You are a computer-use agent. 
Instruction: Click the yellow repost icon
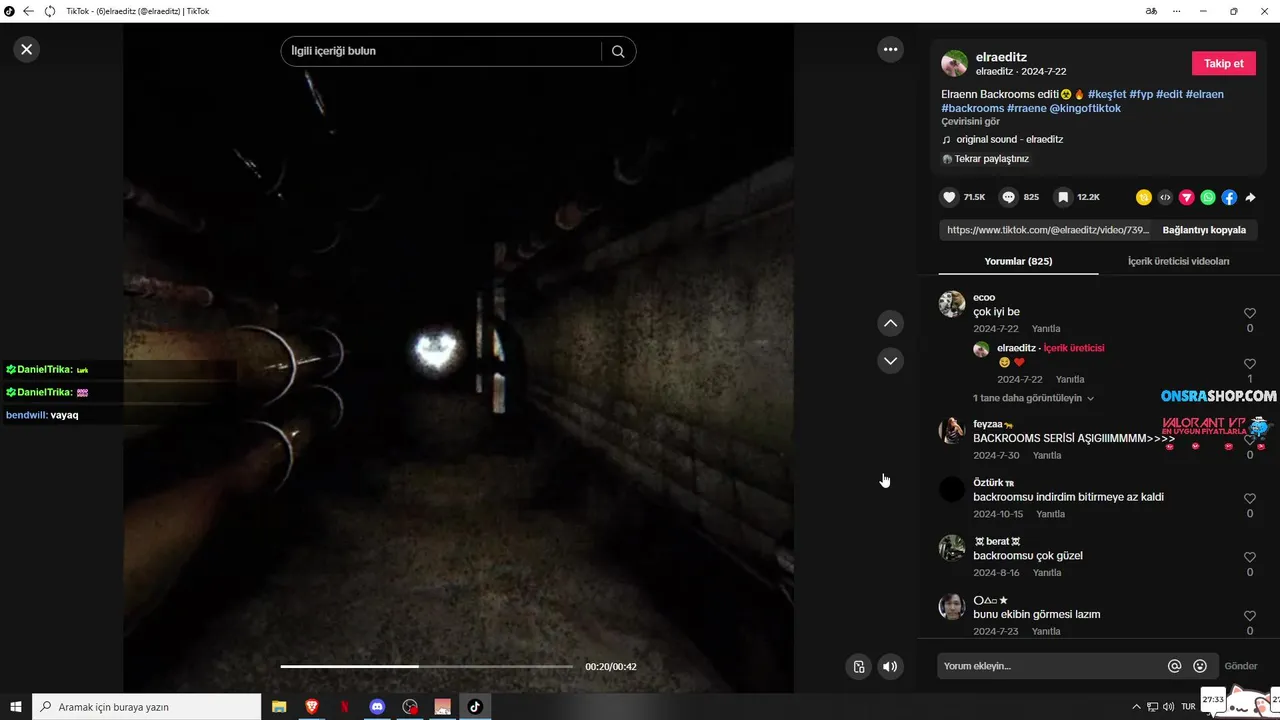coord(1144,197)
